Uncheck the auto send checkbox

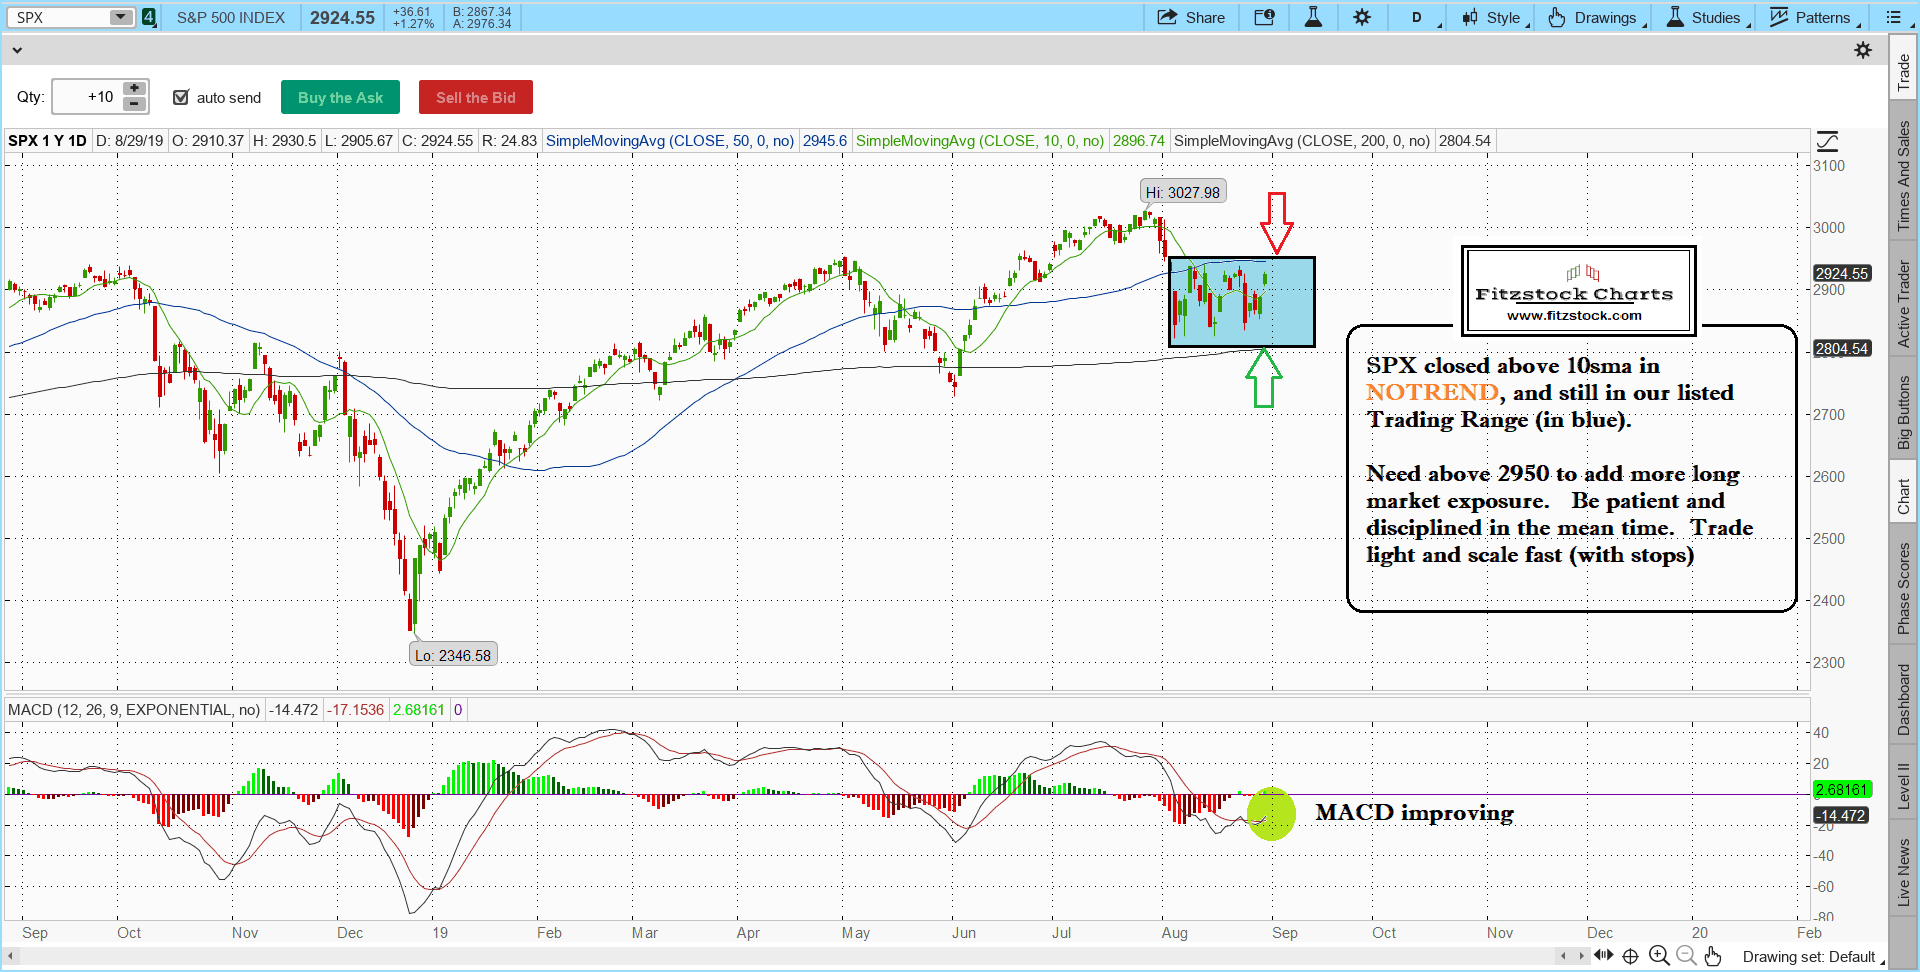click(181, 97)
